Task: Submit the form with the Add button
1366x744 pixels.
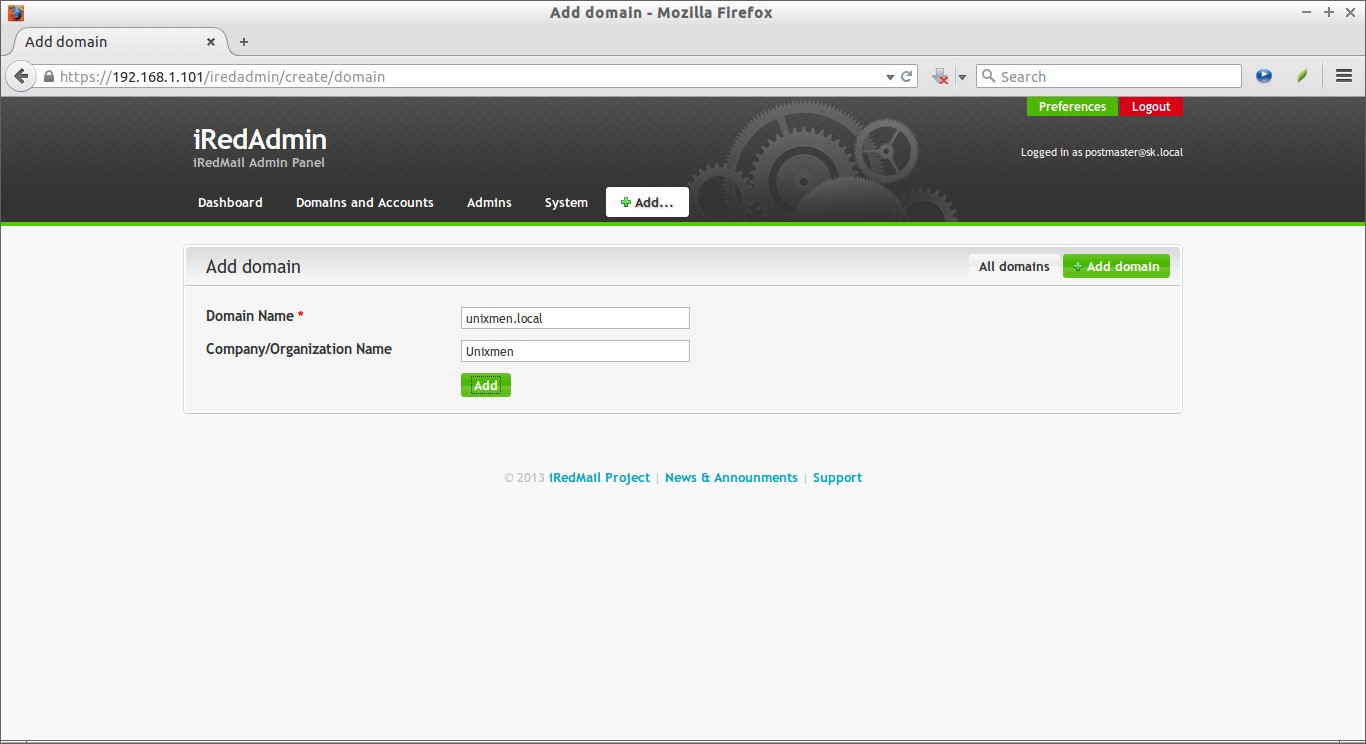Action: click(486, 385)
